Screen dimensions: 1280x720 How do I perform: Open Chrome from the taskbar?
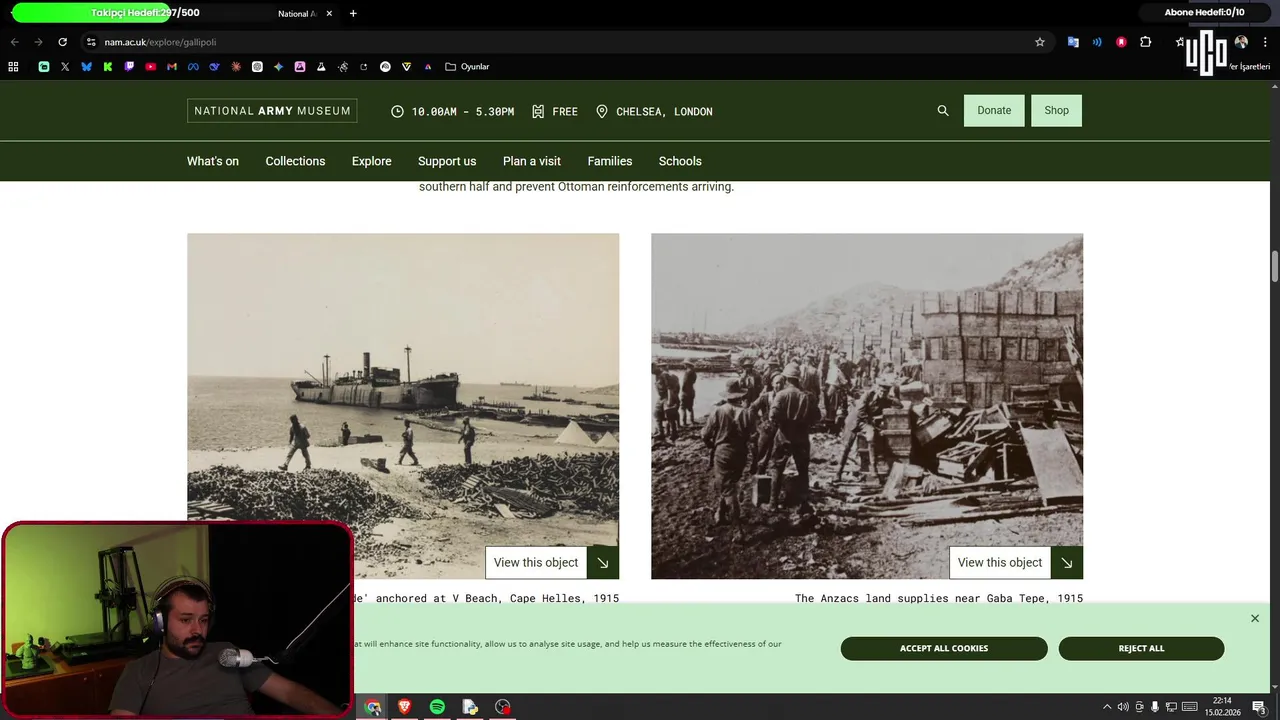(x=373, y=707)
